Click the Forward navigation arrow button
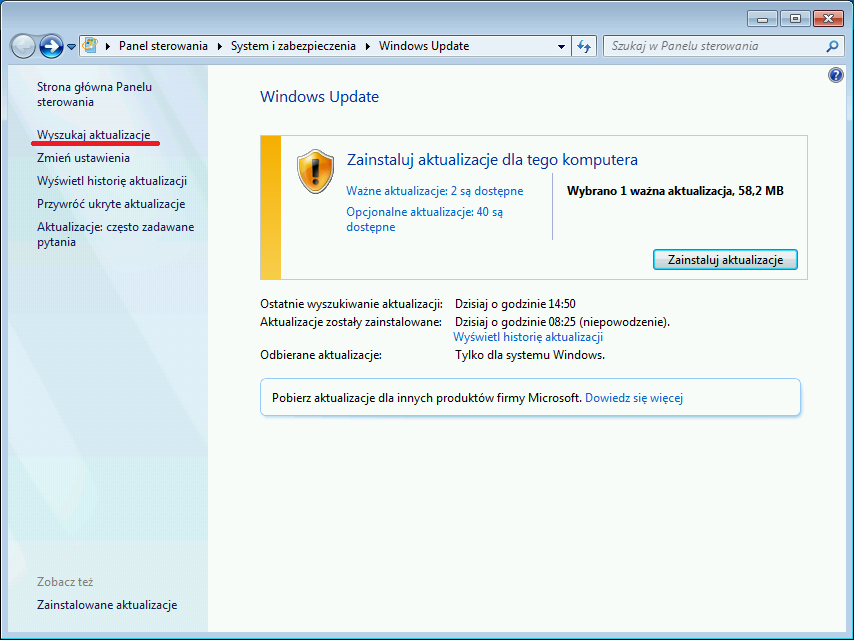 pyautogui.click(x=52, y=46)
